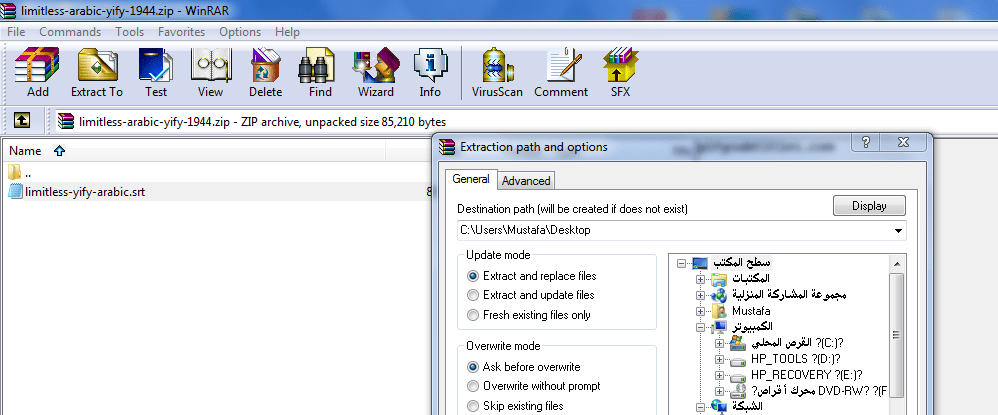Choose Overwrite without prompt
998x415 pixels.
tap(473, 386)
